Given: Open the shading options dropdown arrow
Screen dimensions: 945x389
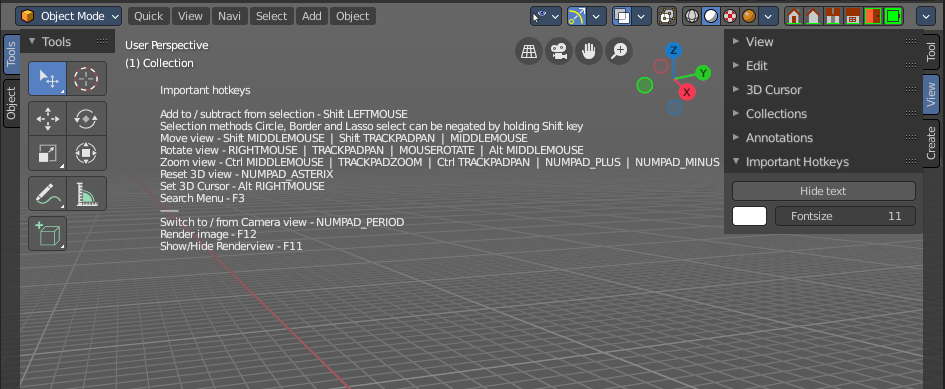Looking at the screenshot, I should 768,16.
